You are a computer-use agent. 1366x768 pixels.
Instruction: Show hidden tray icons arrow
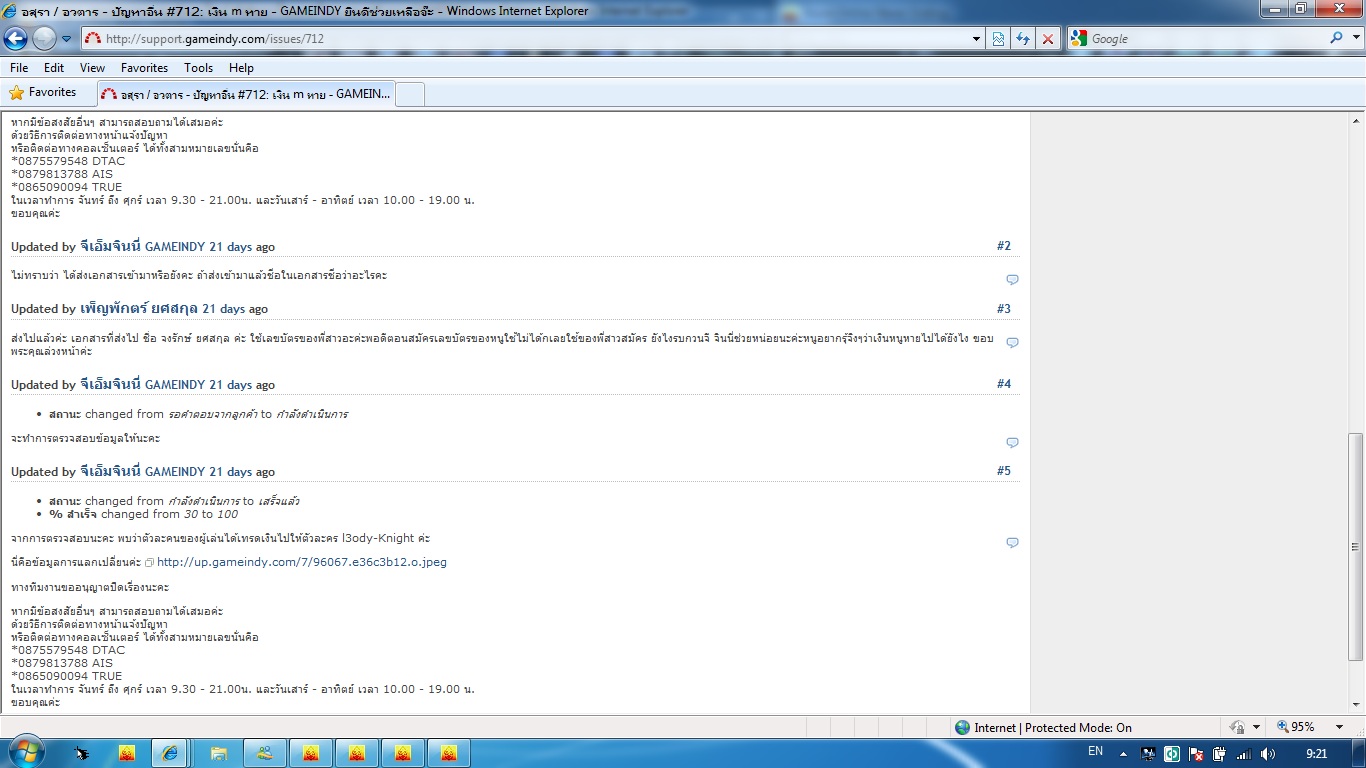1123,753
